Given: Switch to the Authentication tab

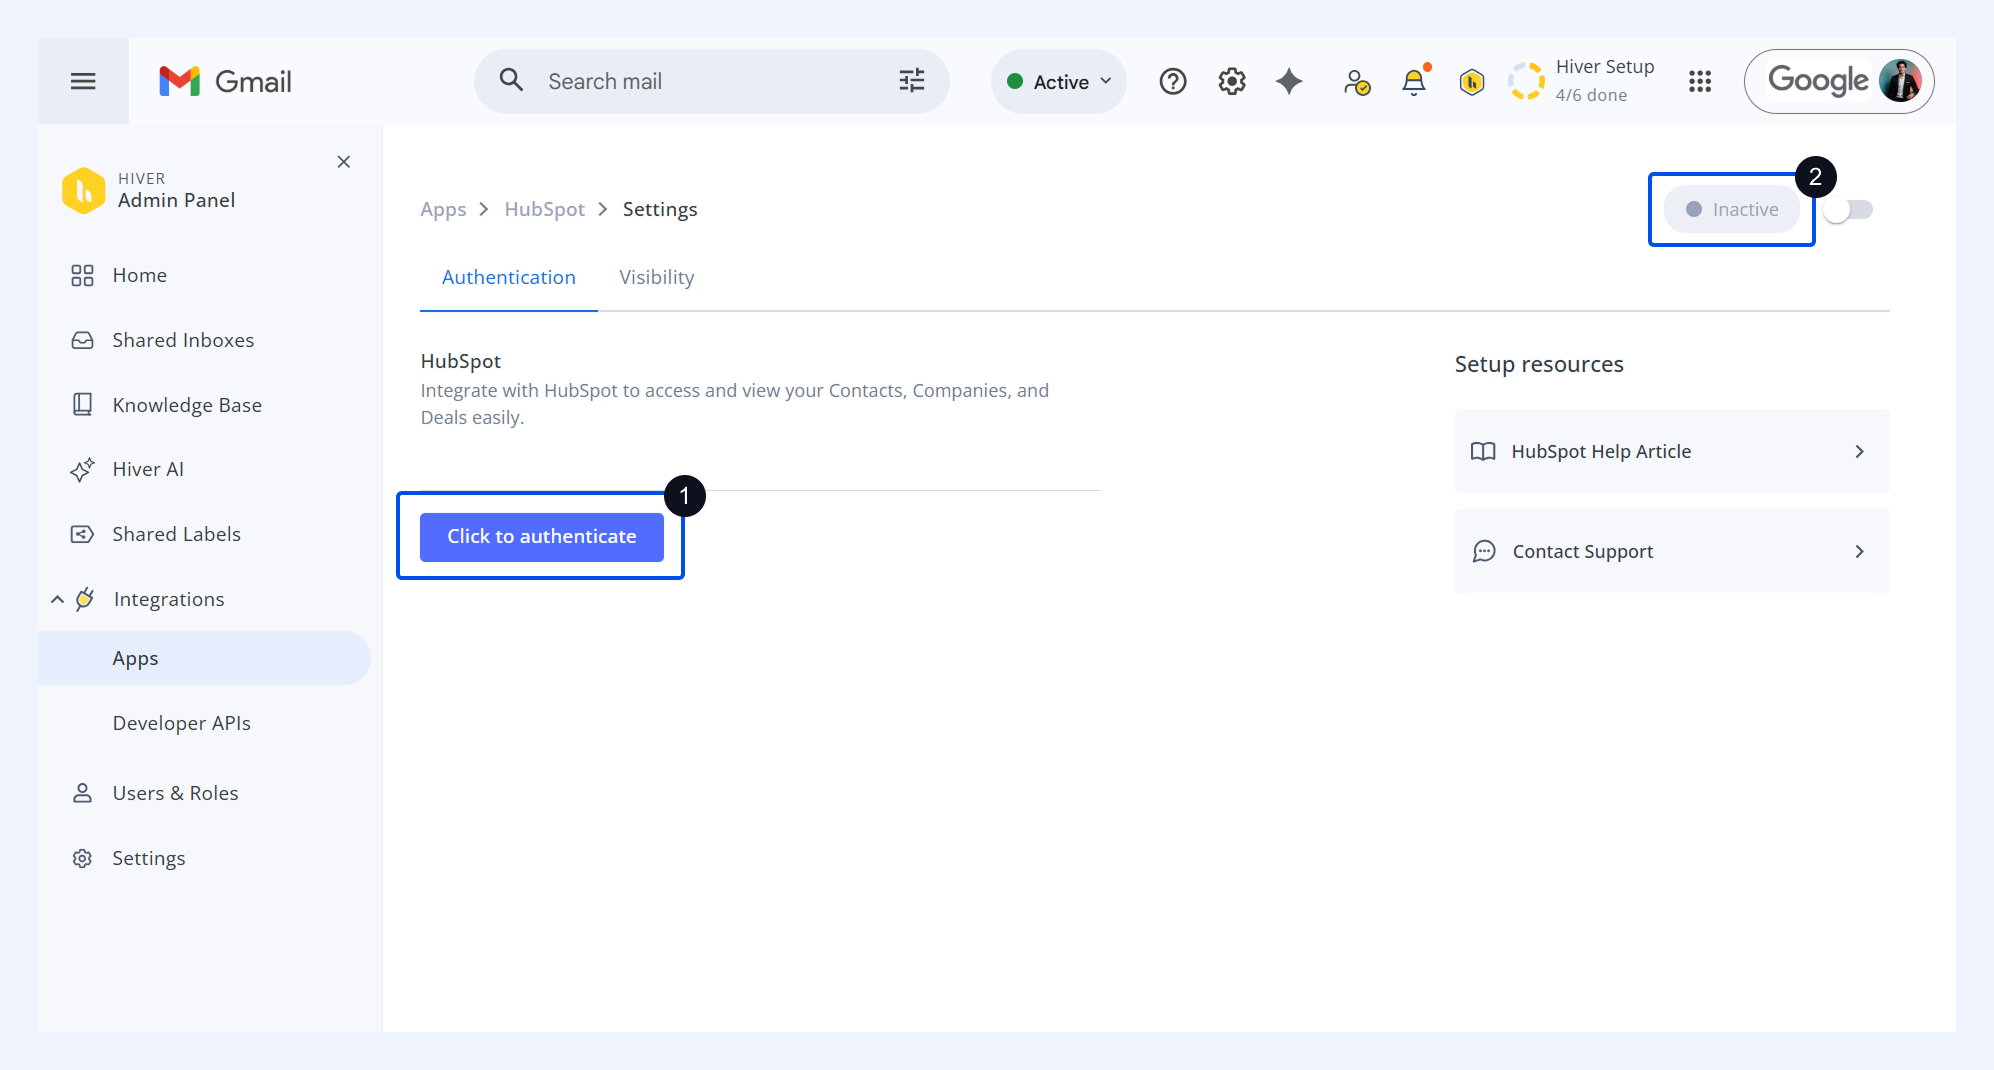Looking at the screenshot, I should coord(509,277).
